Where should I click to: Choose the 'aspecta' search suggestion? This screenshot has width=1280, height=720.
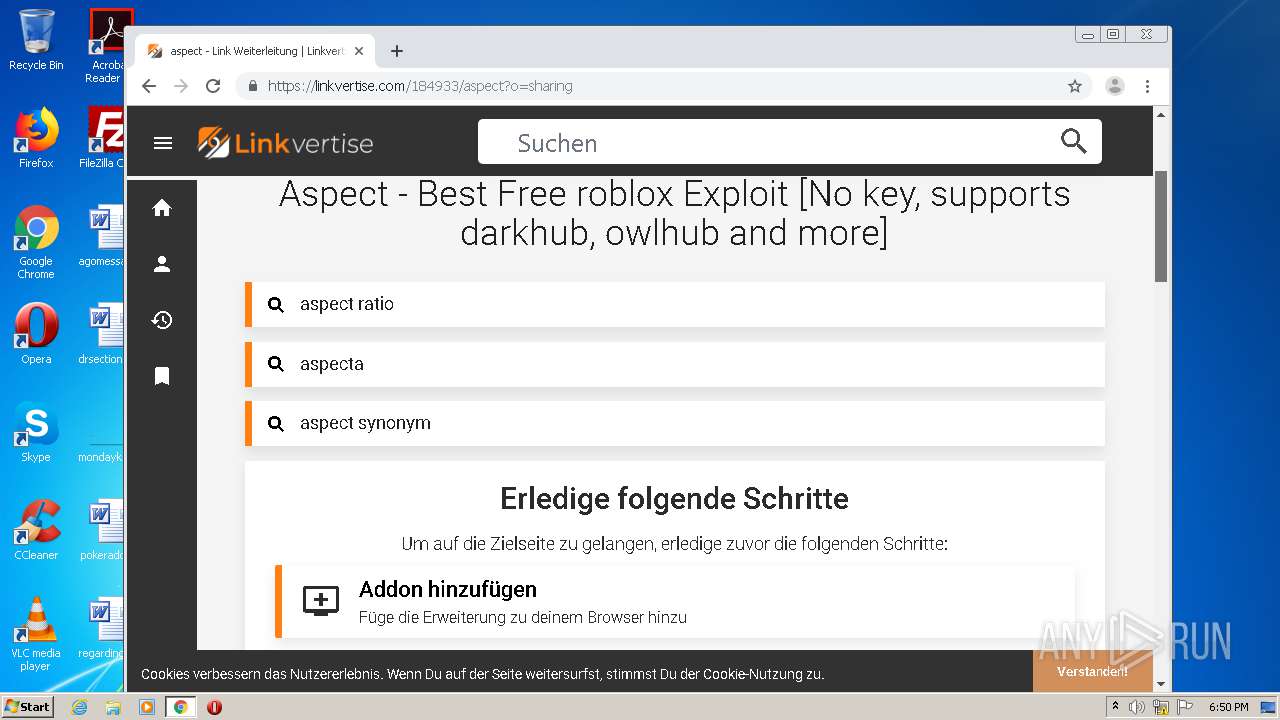tap(675, 364)
